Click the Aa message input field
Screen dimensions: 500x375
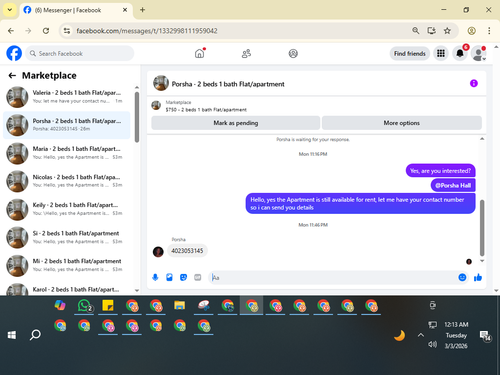(x=333, y=277)
